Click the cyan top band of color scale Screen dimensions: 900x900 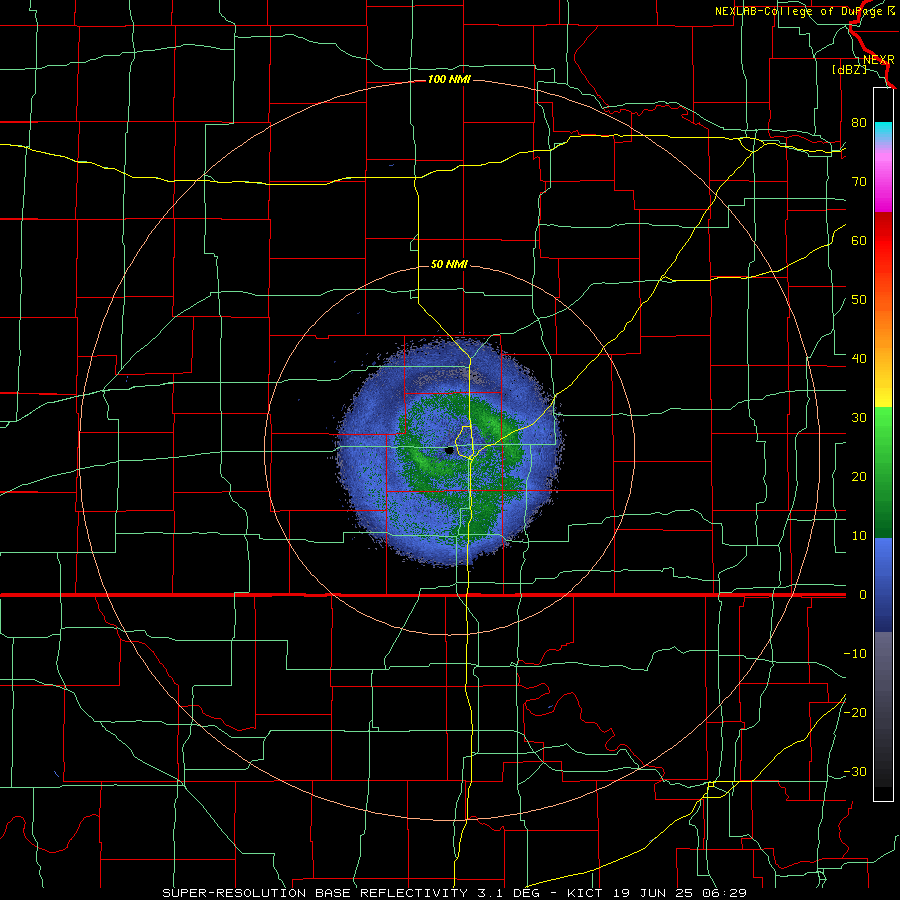pos(883,131)
